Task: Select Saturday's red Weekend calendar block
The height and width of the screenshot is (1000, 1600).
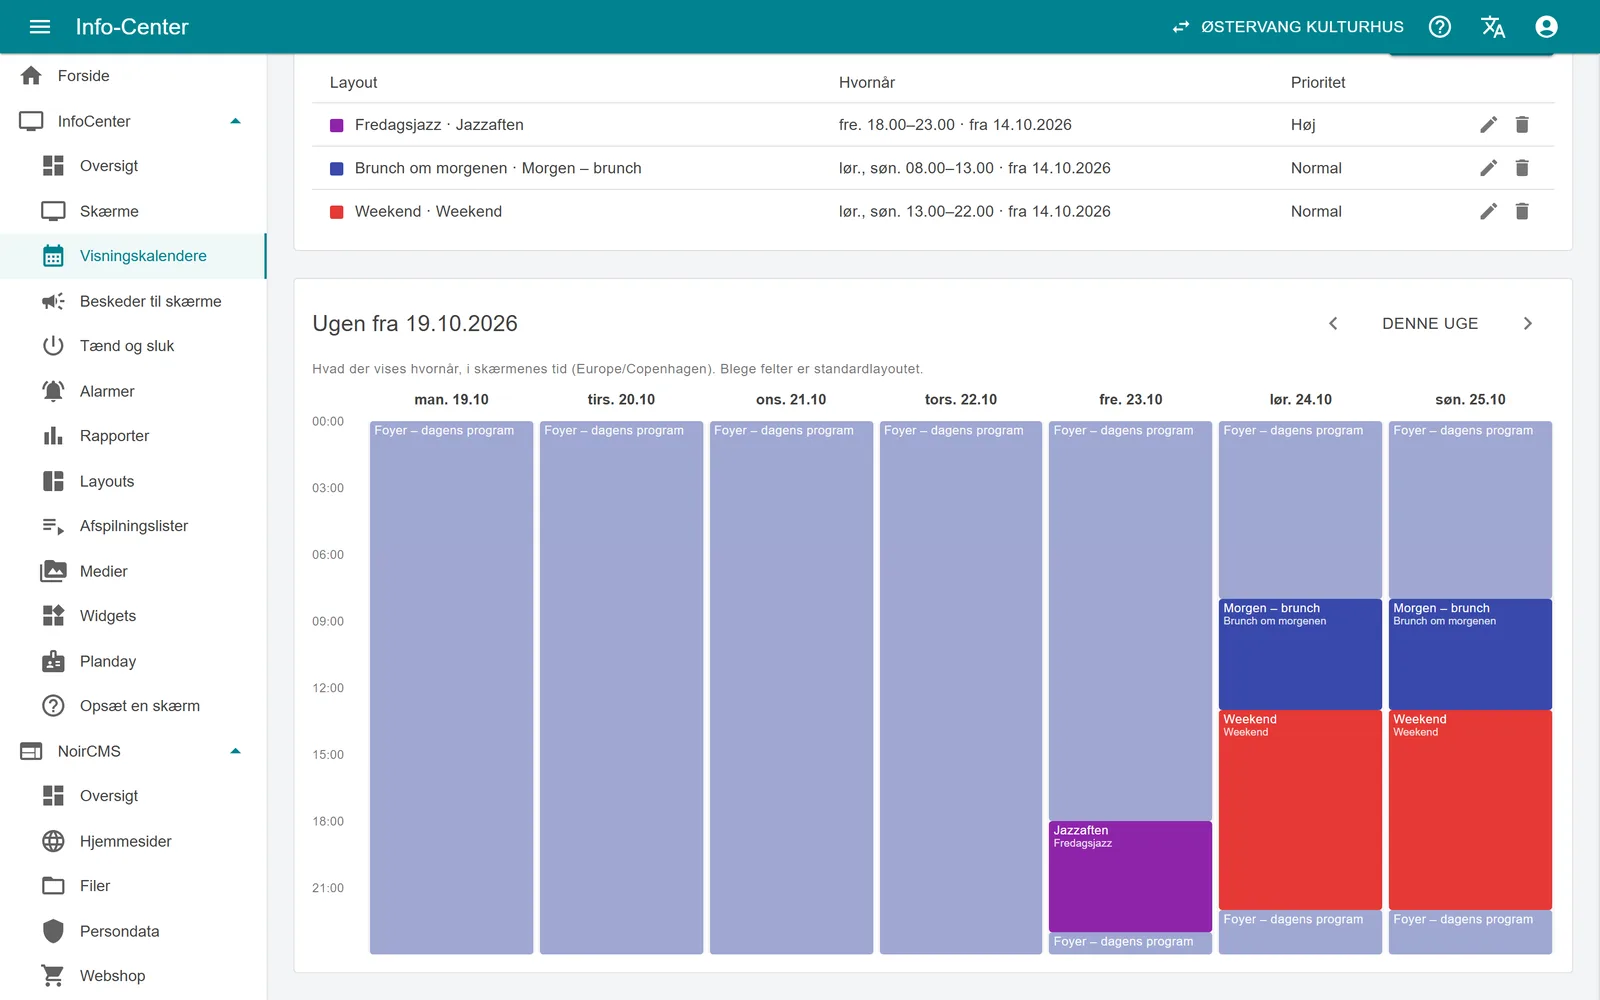Action: coord(1300,809)
